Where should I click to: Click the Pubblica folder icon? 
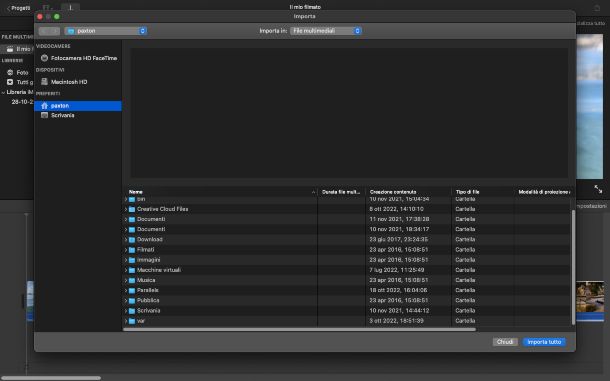(x=132, y=300)
